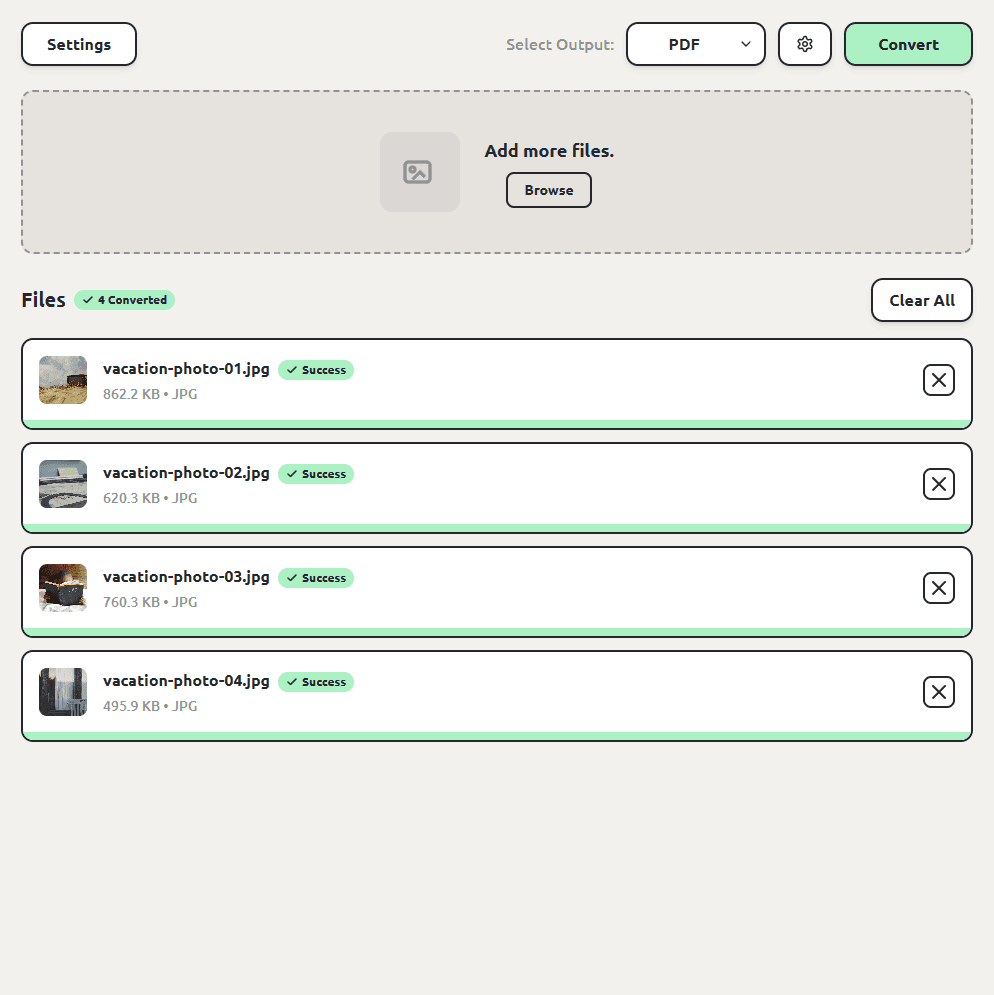Click the Success badge for vacation-photo-02.jpg
Image resolution: width=994 pixels, height=995 pixels.
(x=316, y=474)
